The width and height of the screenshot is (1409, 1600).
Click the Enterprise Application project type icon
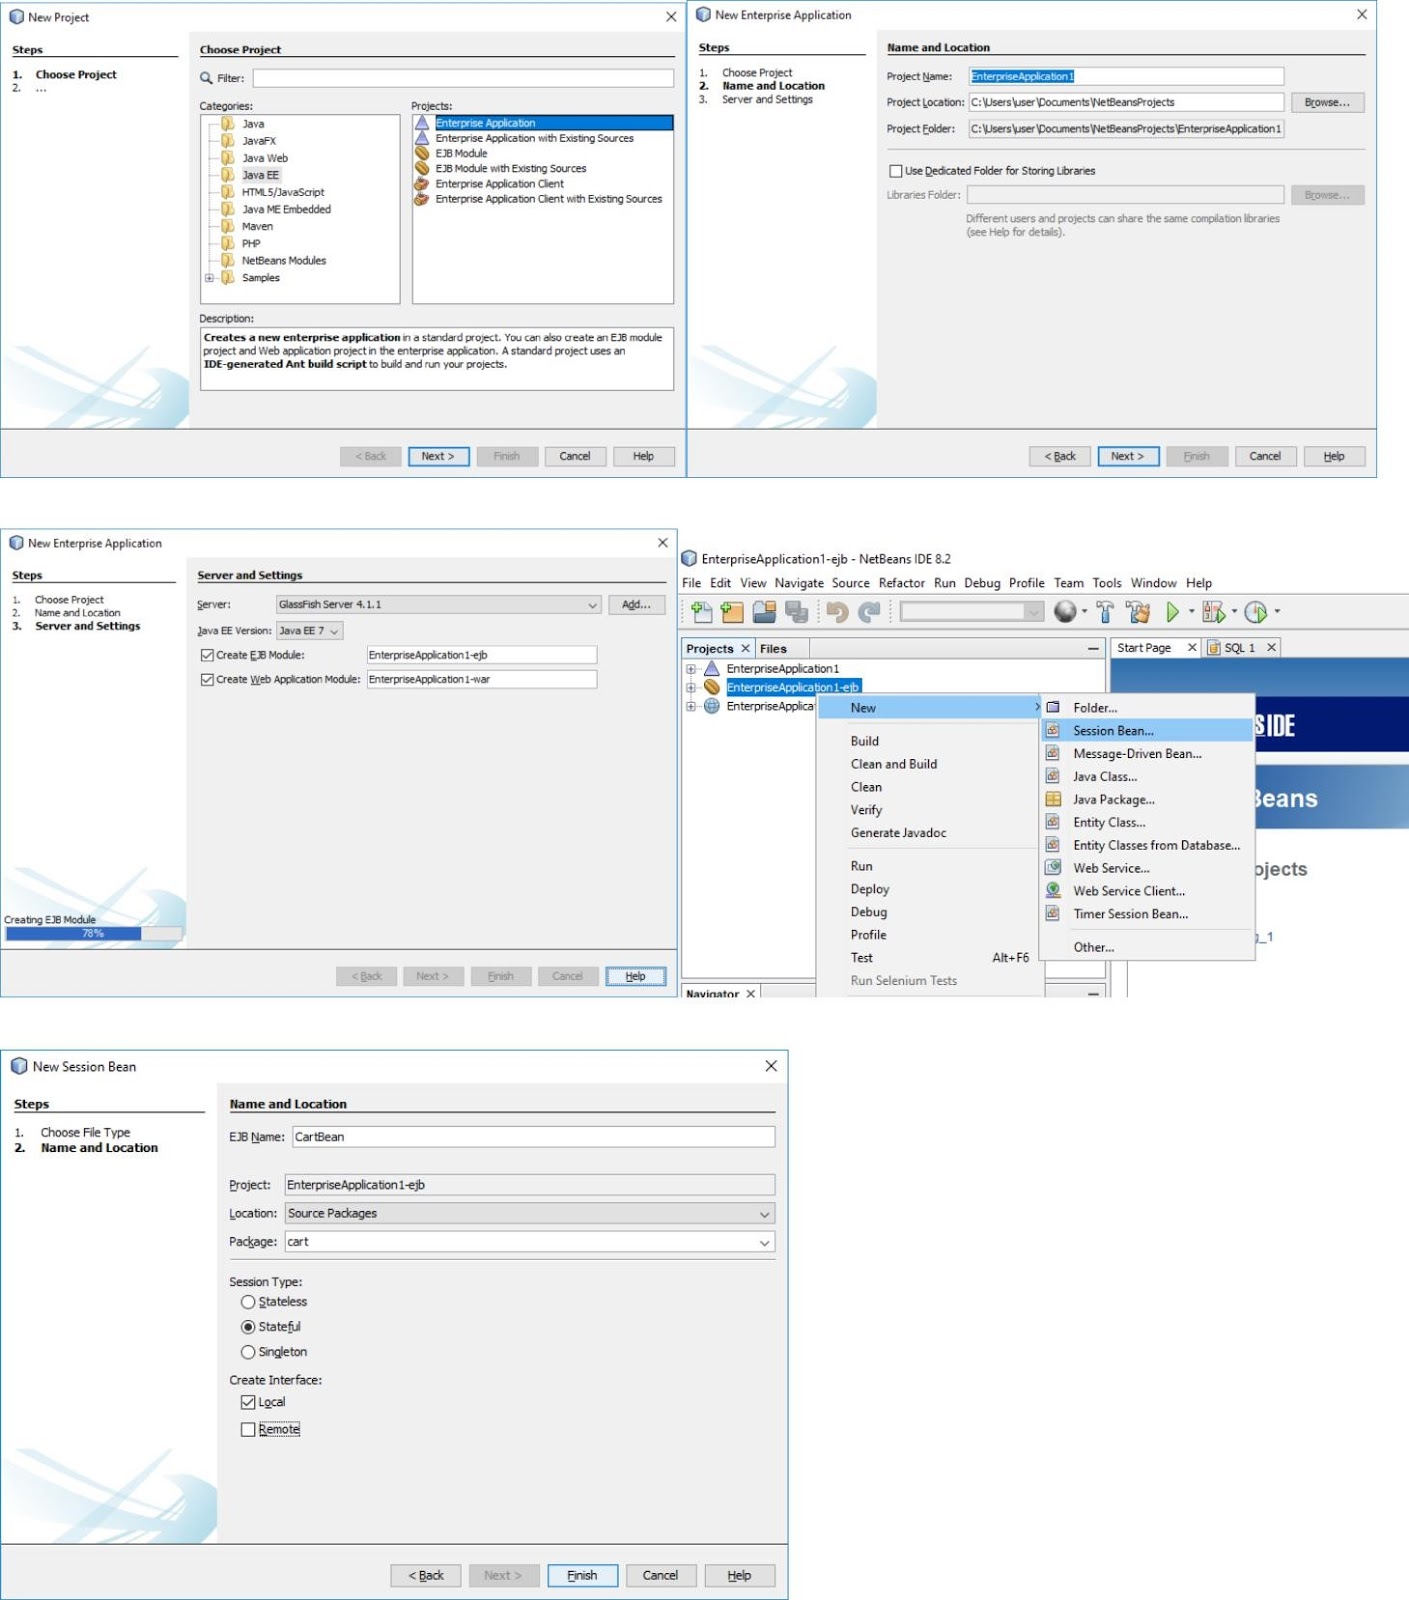(x=422, y=123)
